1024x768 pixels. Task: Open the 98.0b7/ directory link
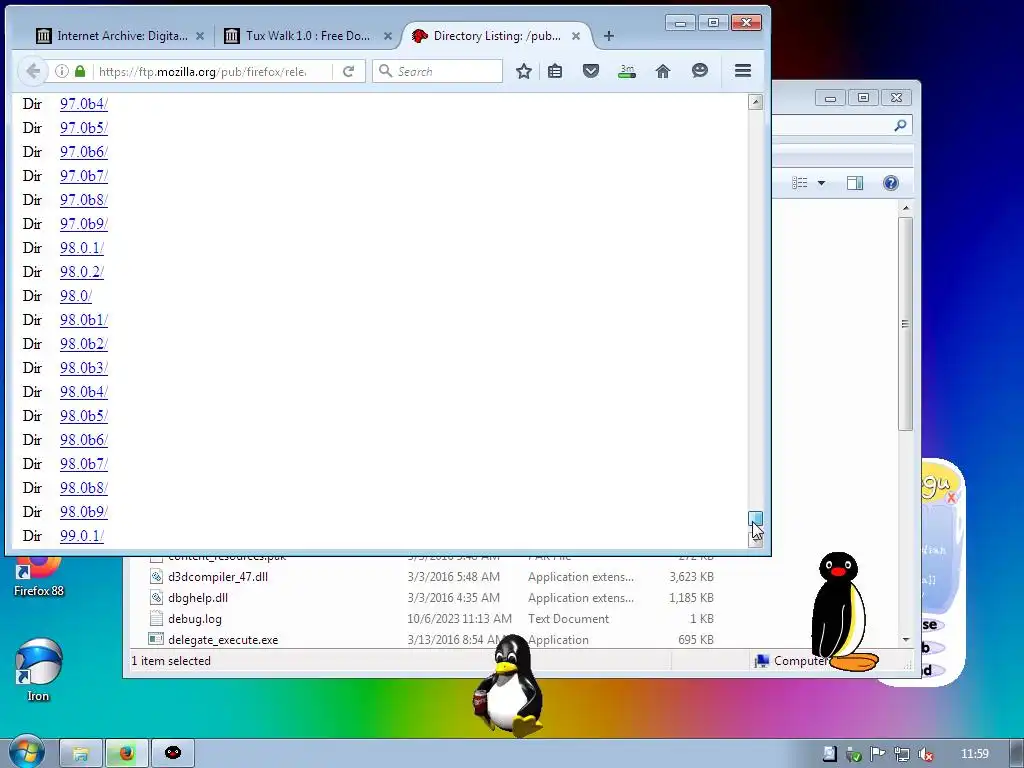point(84,464)
